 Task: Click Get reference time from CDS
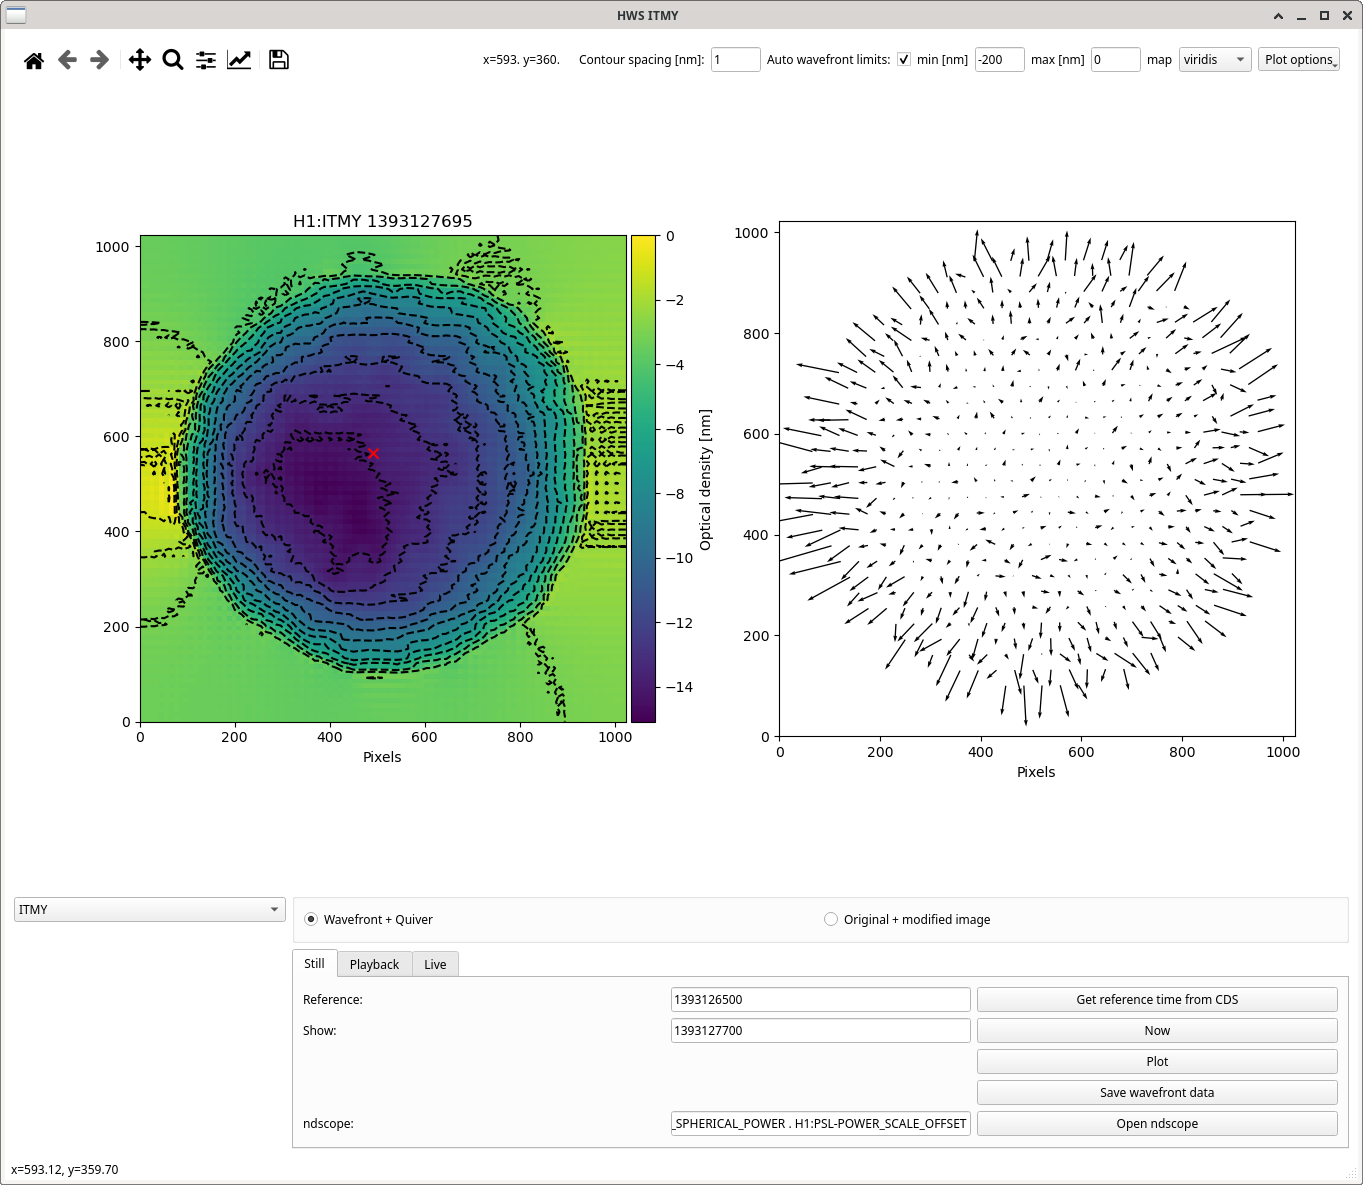1156,1000
